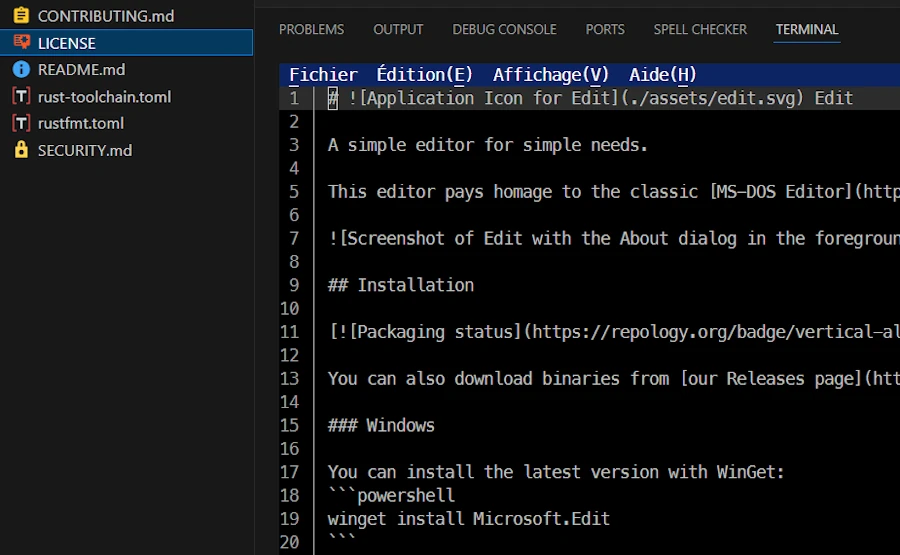Click the 'winget install Microsoft.Edit' line
900x555 pixels.
tap(468, 519)
